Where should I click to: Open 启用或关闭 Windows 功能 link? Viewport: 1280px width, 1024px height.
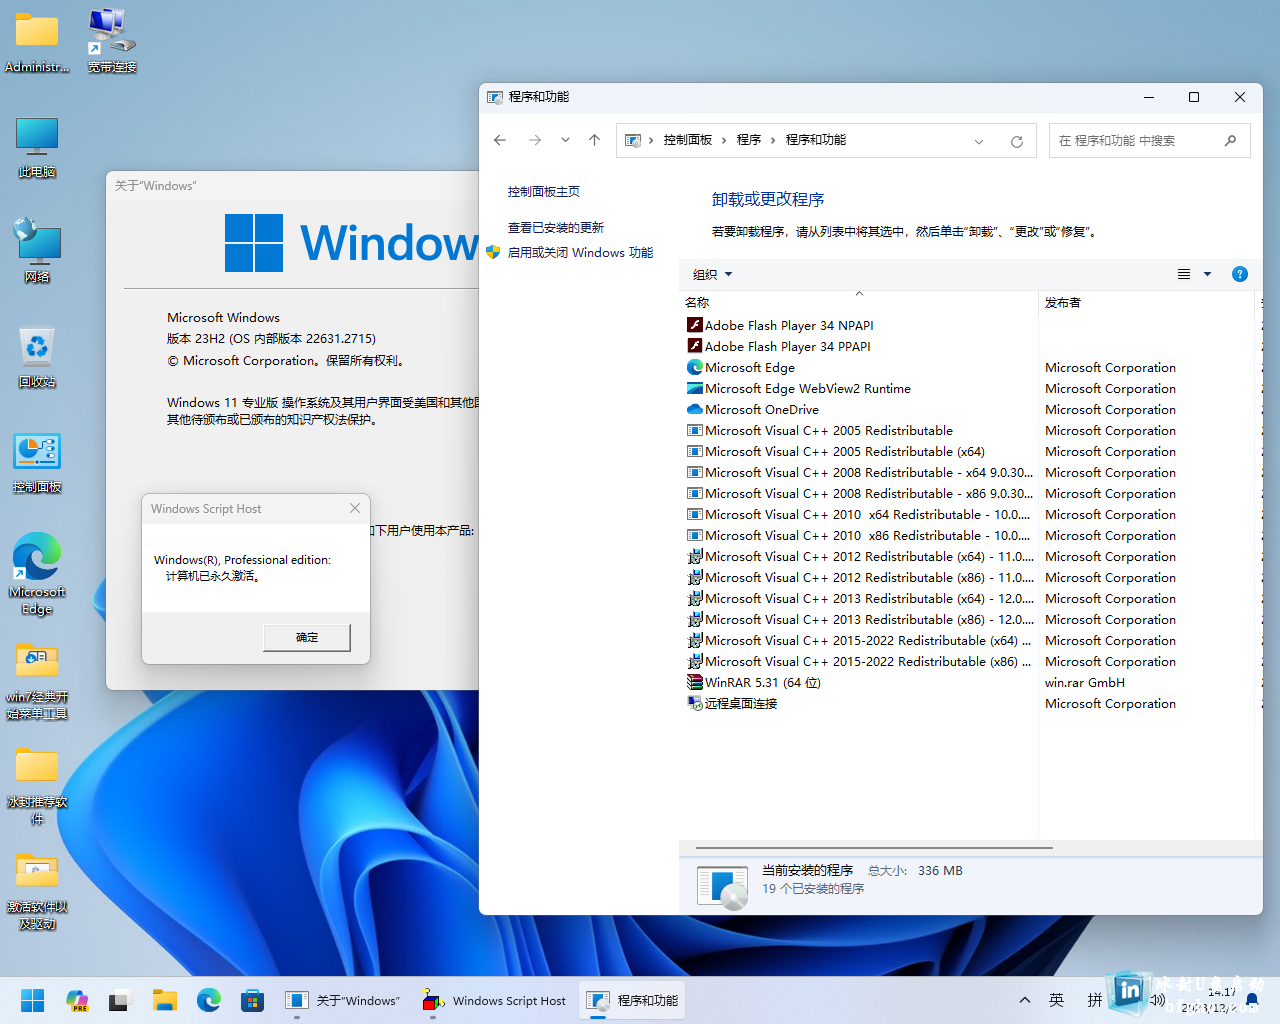point(580,253)
